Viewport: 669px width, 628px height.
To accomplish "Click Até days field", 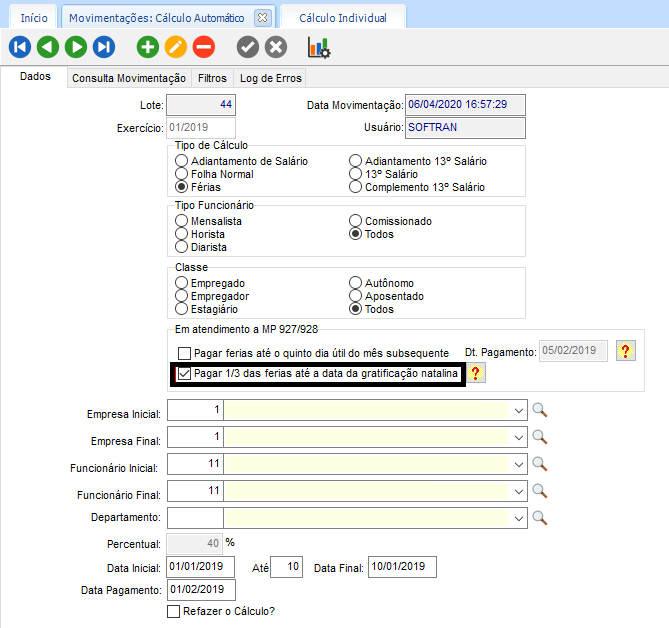I will (287, 567).
